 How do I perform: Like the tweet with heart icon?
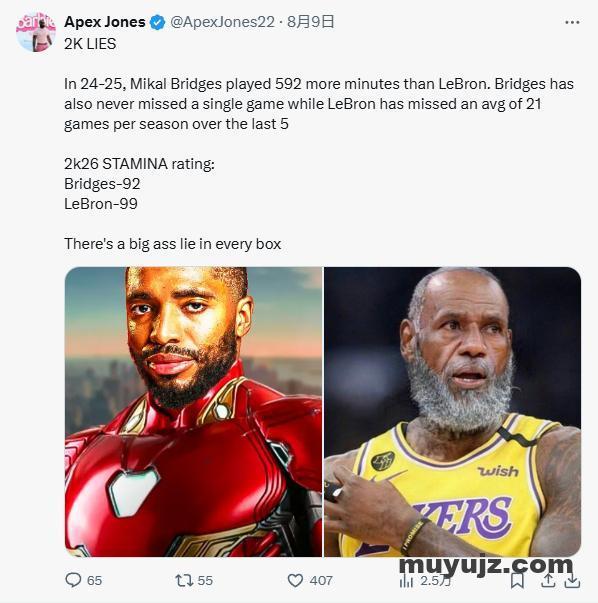(x=295, y=580)
